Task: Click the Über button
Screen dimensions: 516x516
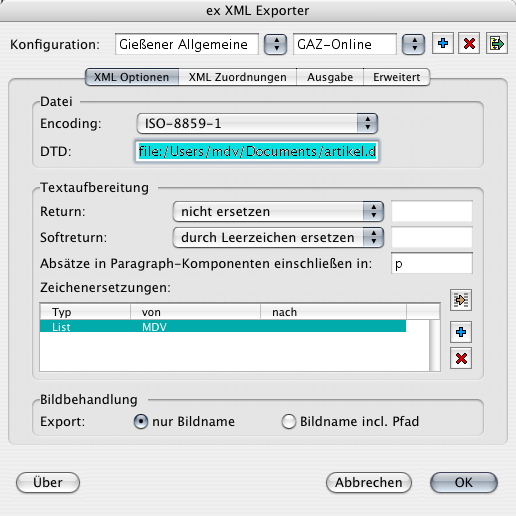Action: click(48, 482)
